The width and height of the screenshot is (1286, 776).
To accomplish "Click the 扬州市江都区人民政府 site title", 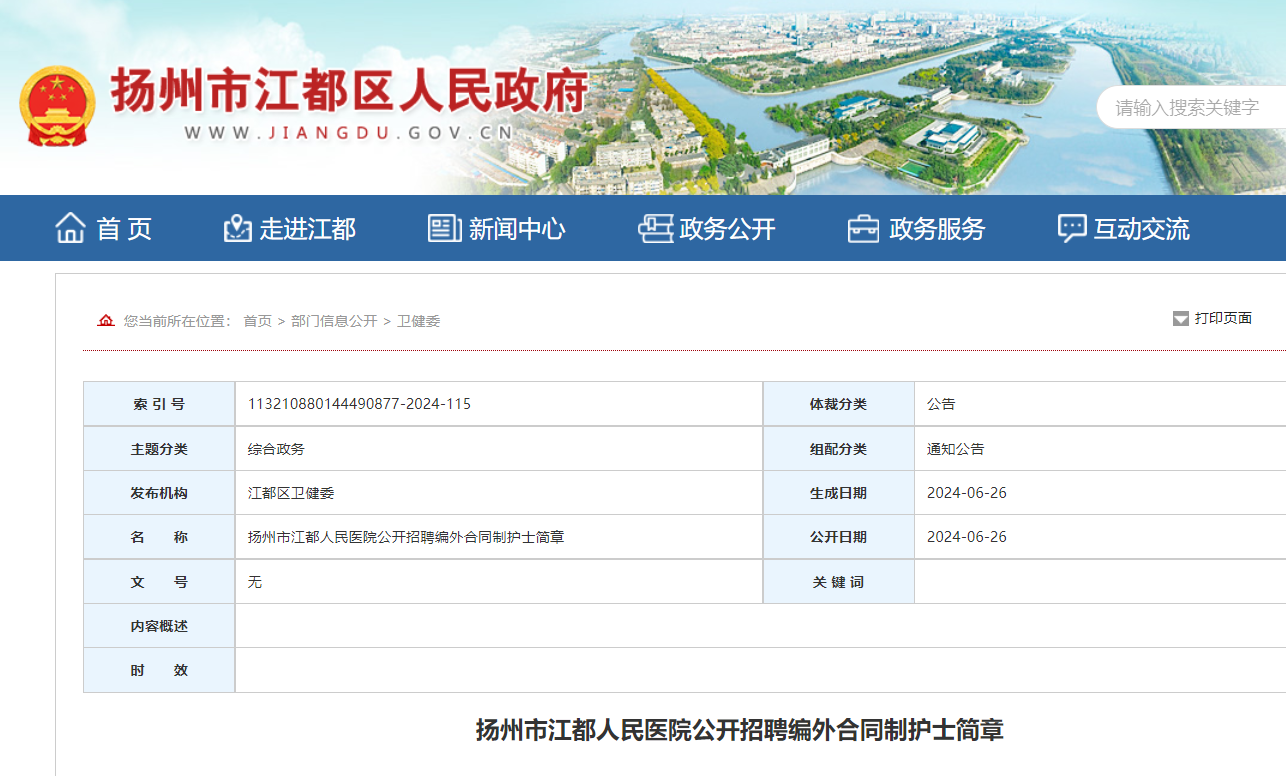I will [x=349, y=92].
